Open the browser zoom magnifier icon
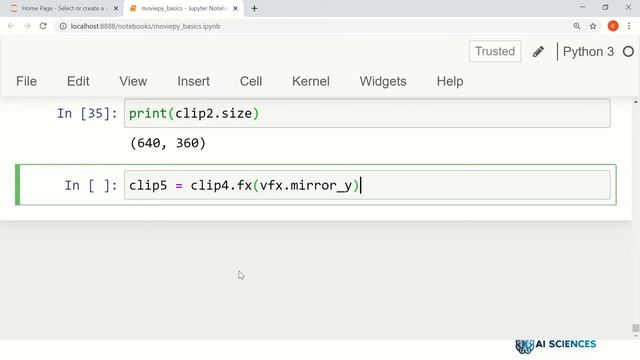640x360 pixels. (x=577, y=26)
